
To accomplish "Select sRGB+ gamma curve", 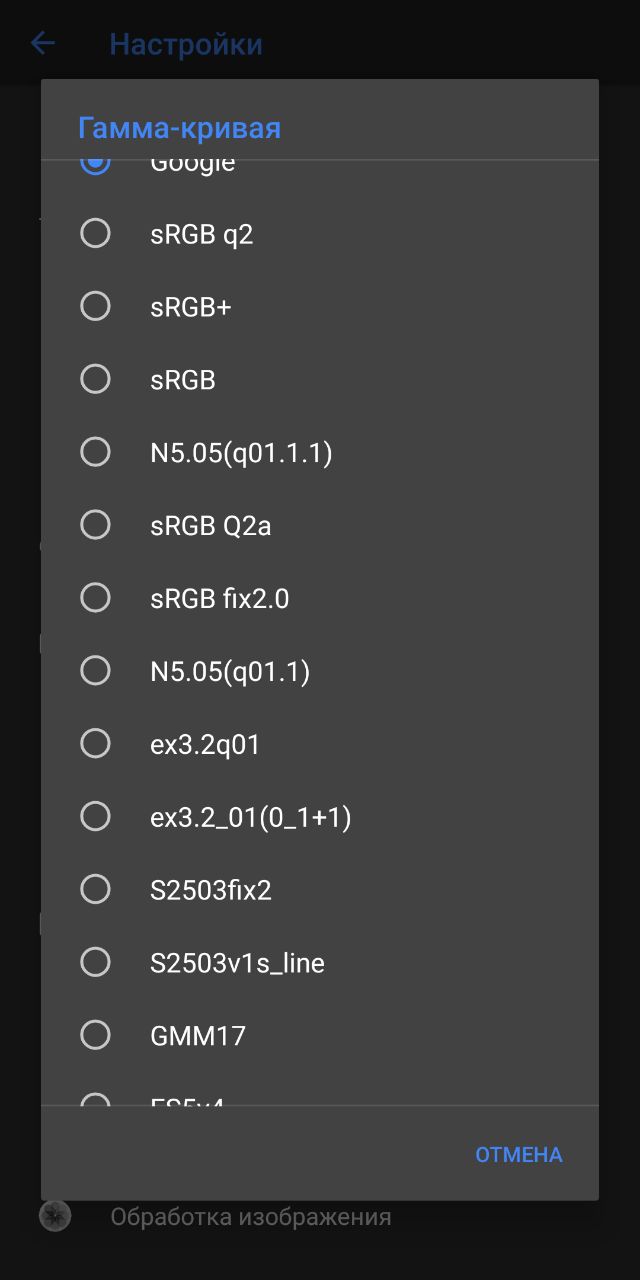I will coord(320,306).
